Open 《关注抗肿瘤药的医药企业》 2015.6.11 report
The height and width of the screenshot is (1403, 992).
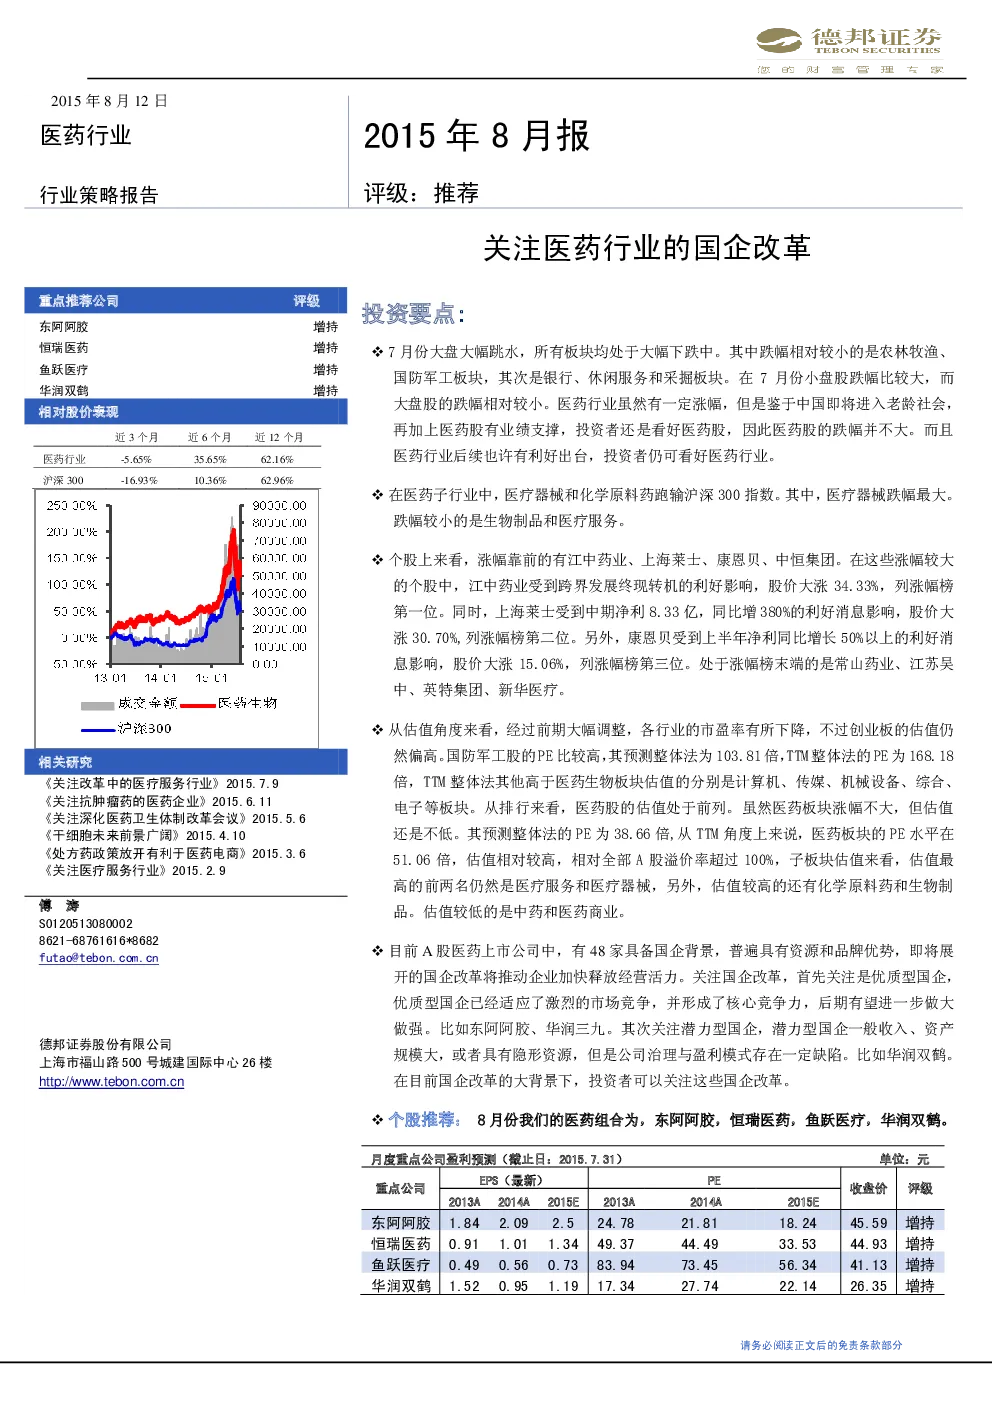(156, 802)
